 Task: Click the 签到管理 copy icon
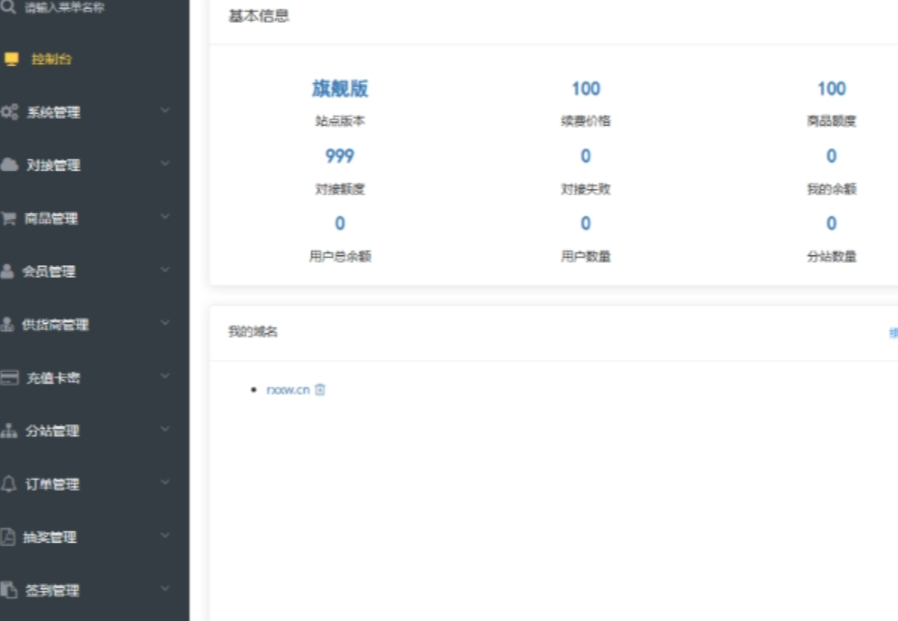[x=9, y=589]
